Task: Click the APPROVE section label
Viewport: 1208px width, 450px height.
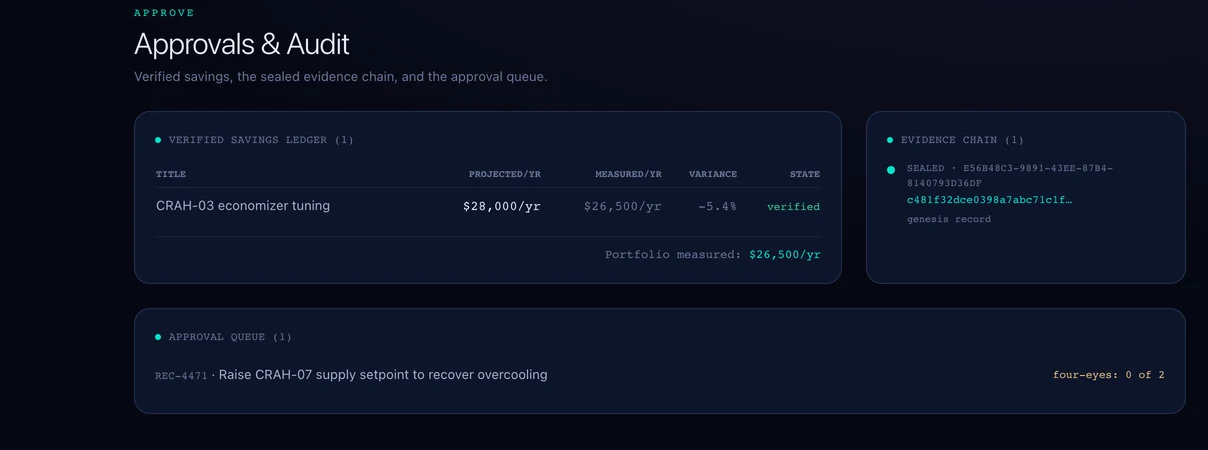Action: [x=164, y=13]
